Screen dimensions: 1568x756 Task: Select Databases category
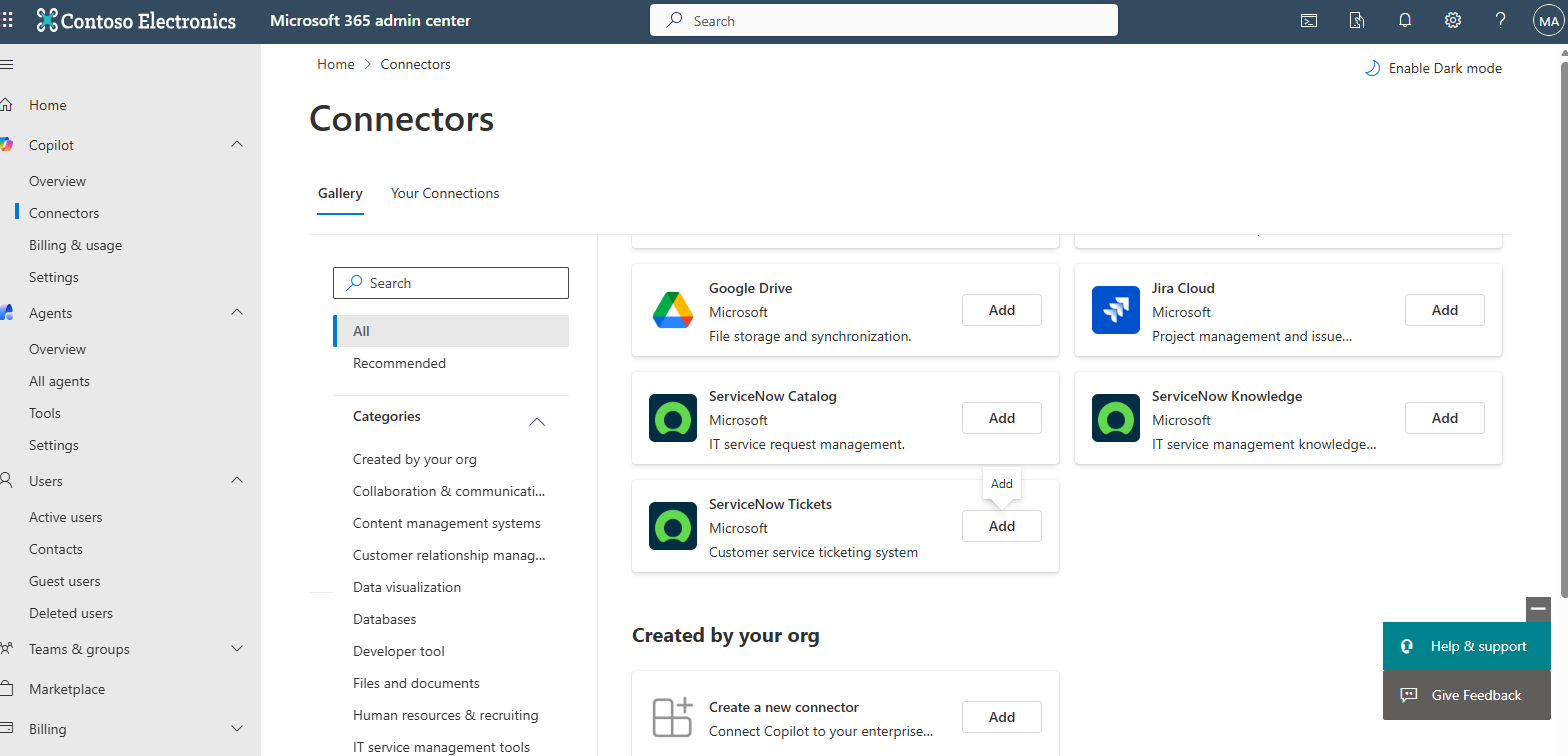(x=385, y=619)
